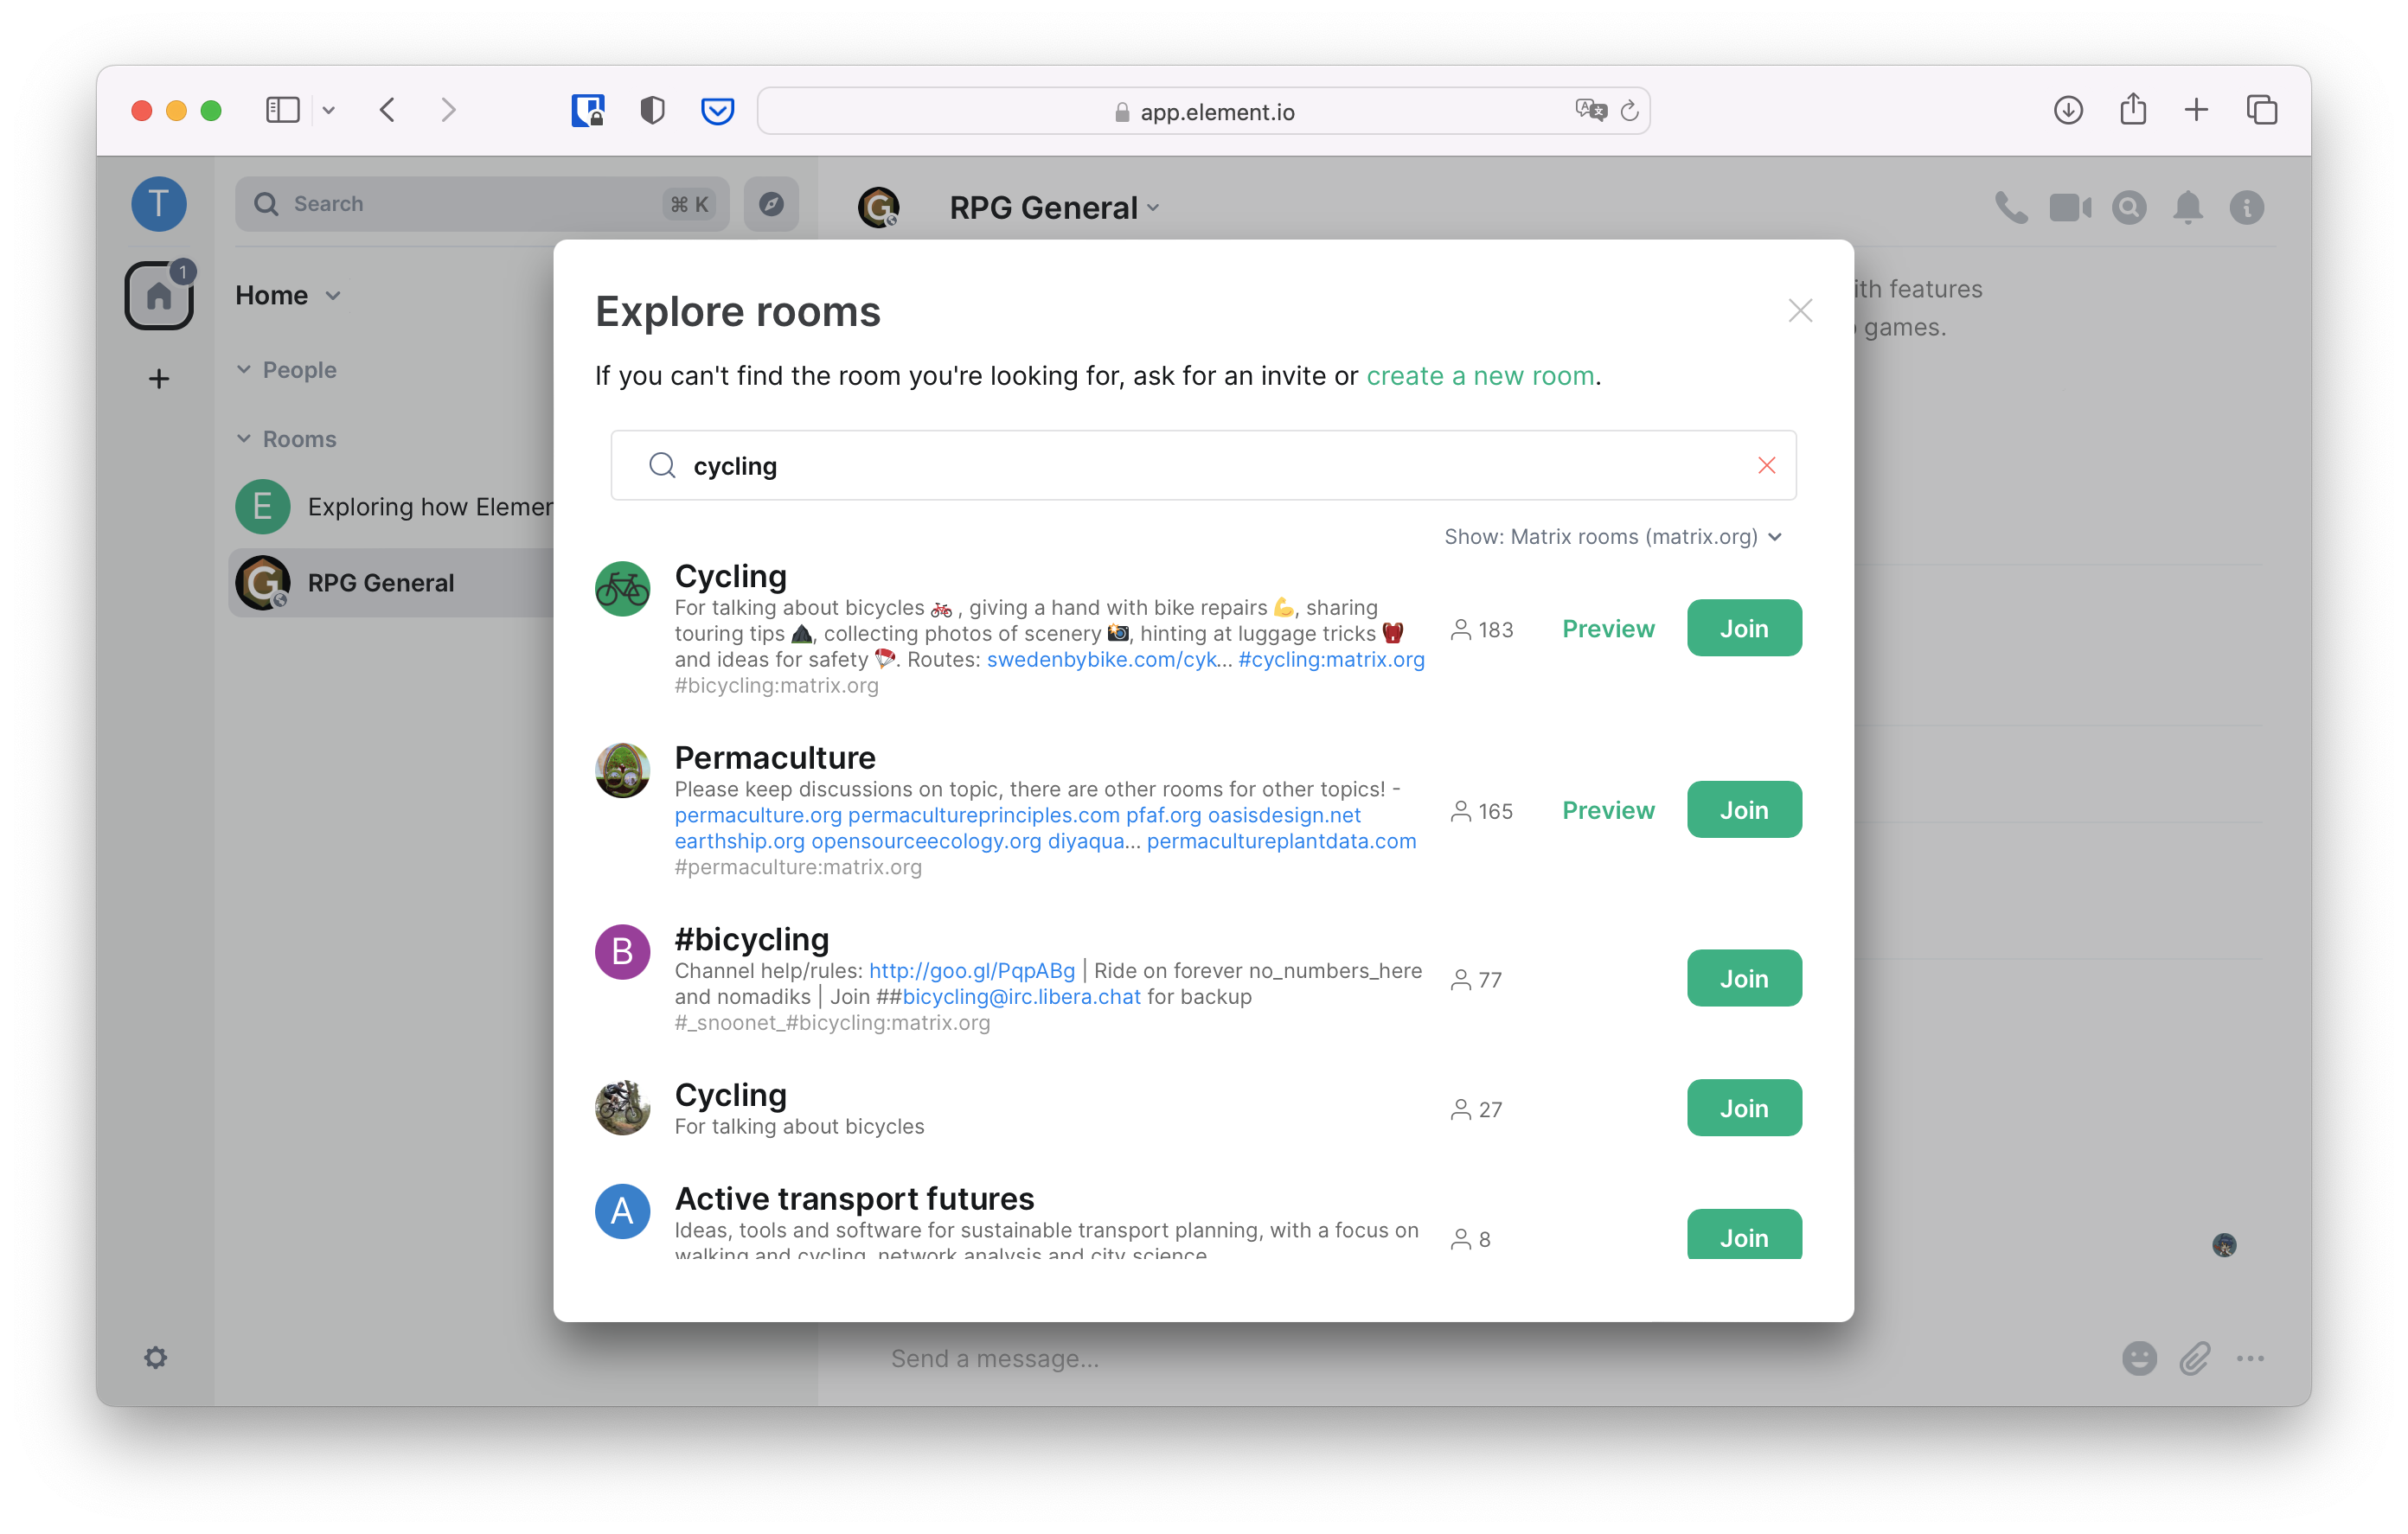Start a voice call in RPG General
The height and width of the screenshot is (1534, 2408).
(2011, 207)
